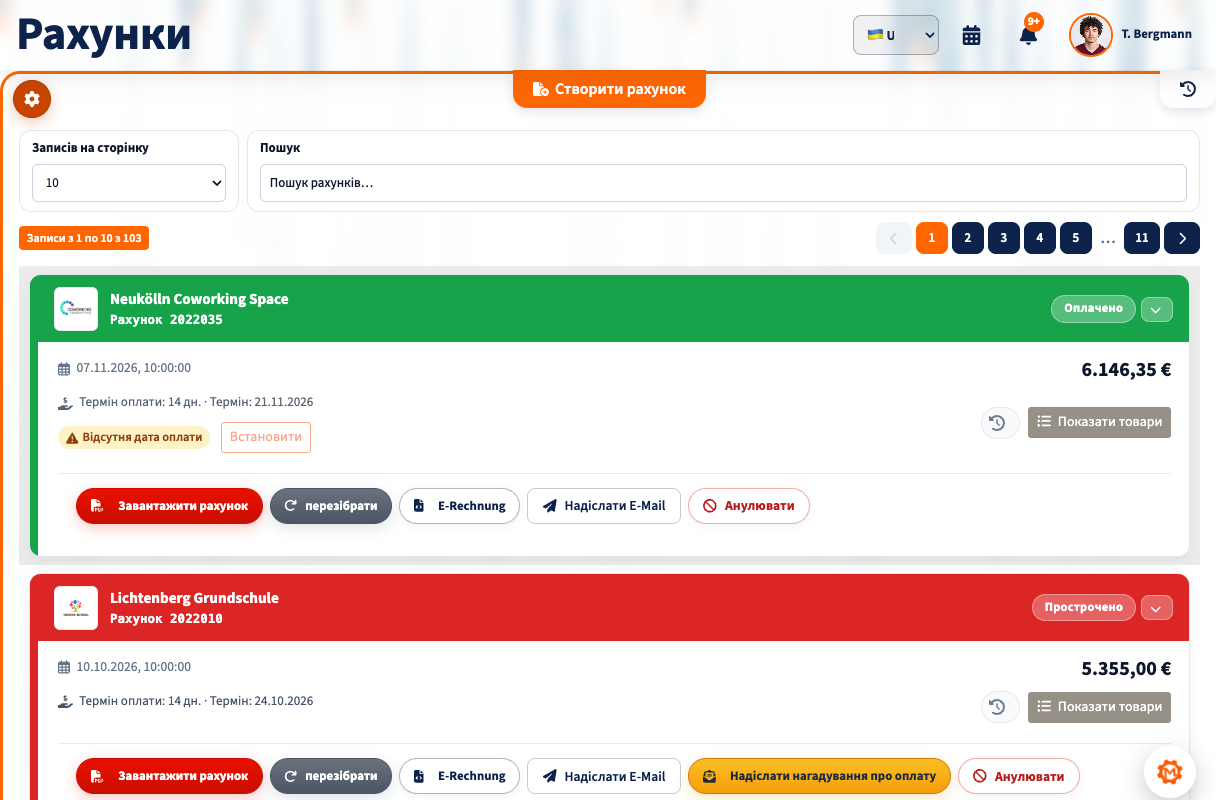Click payment term text ending 24.10.2026
The height and width of the screenshot is (800, 1216).
196,701
